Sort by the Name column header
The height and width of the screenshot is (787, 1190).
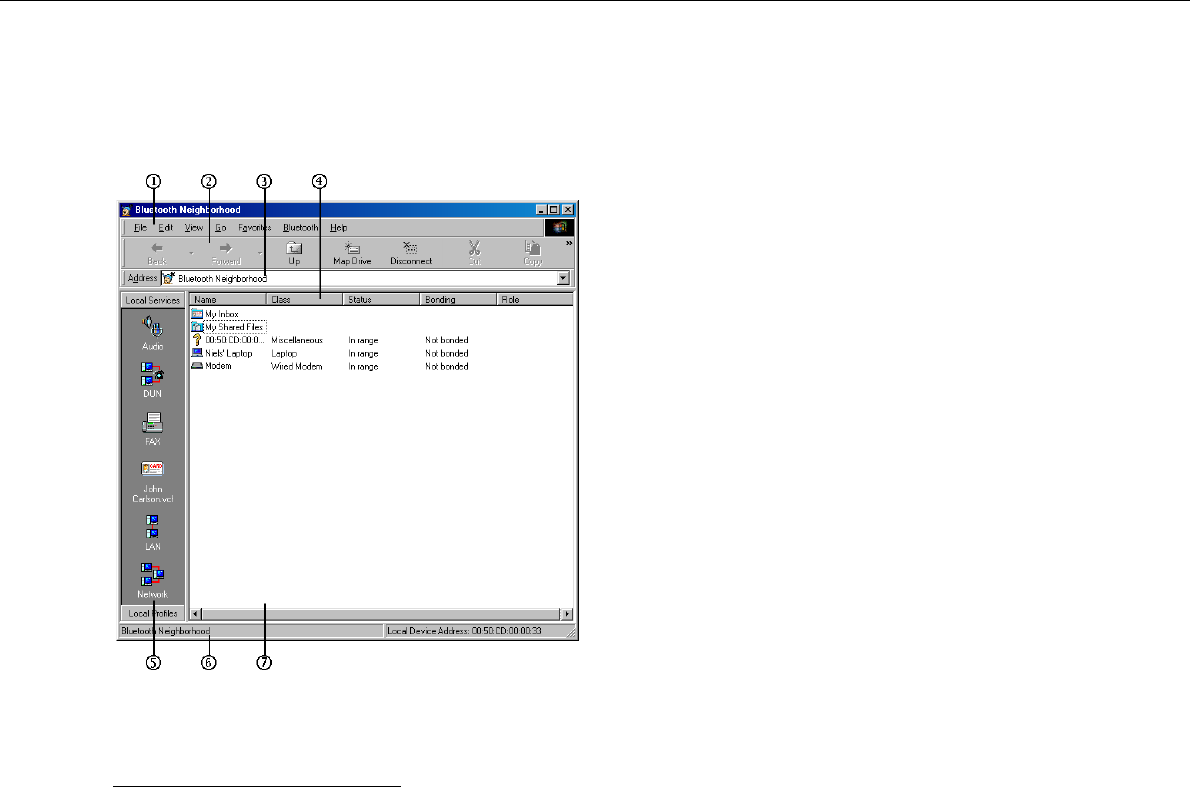pyautogui.click(x=228, y=300)
